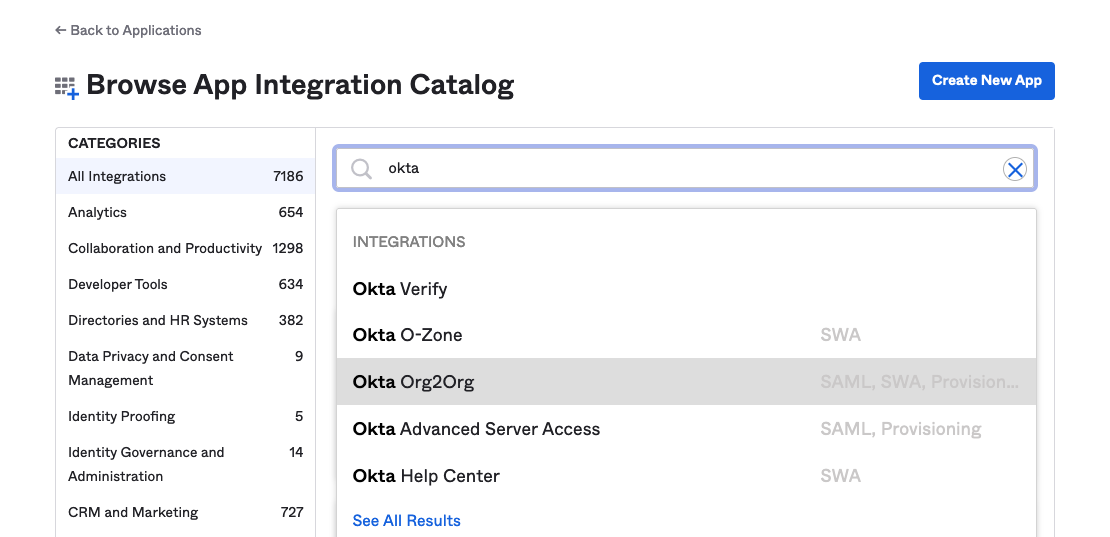Clear the search field with X icon
The width and height of the screenshot is (1110, 537).
[x=1015, y=169]
